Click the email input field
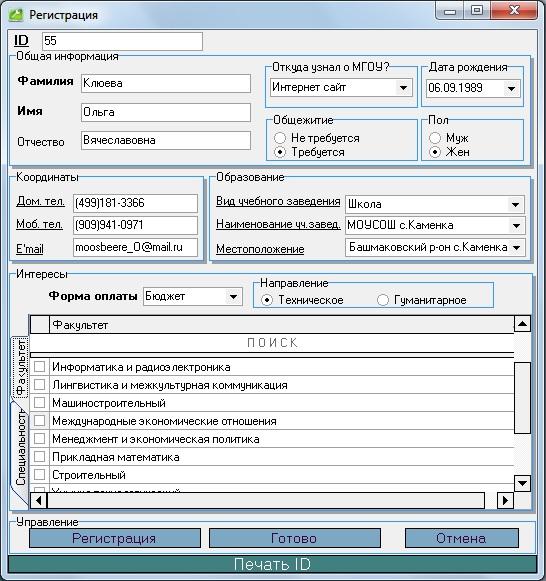Image resolution: width=546 pixels, height=581 pixels. coord(135,247)
